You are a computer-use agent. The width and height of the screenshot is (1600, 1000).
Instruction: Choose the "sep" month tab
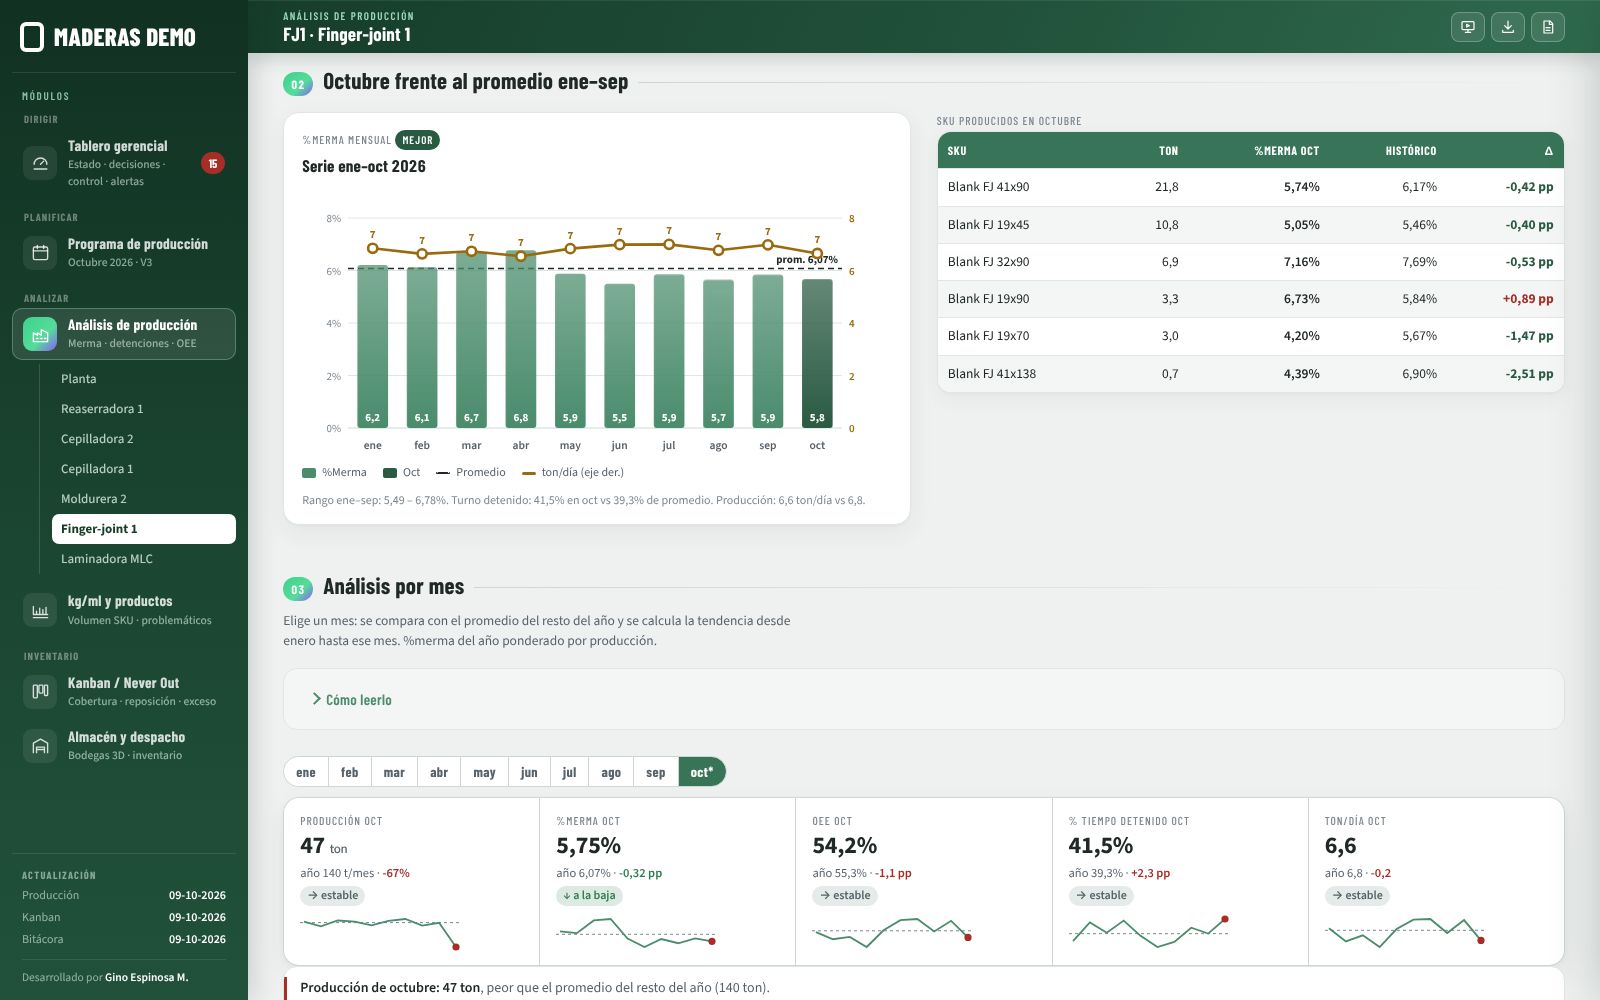click(656, 772)
